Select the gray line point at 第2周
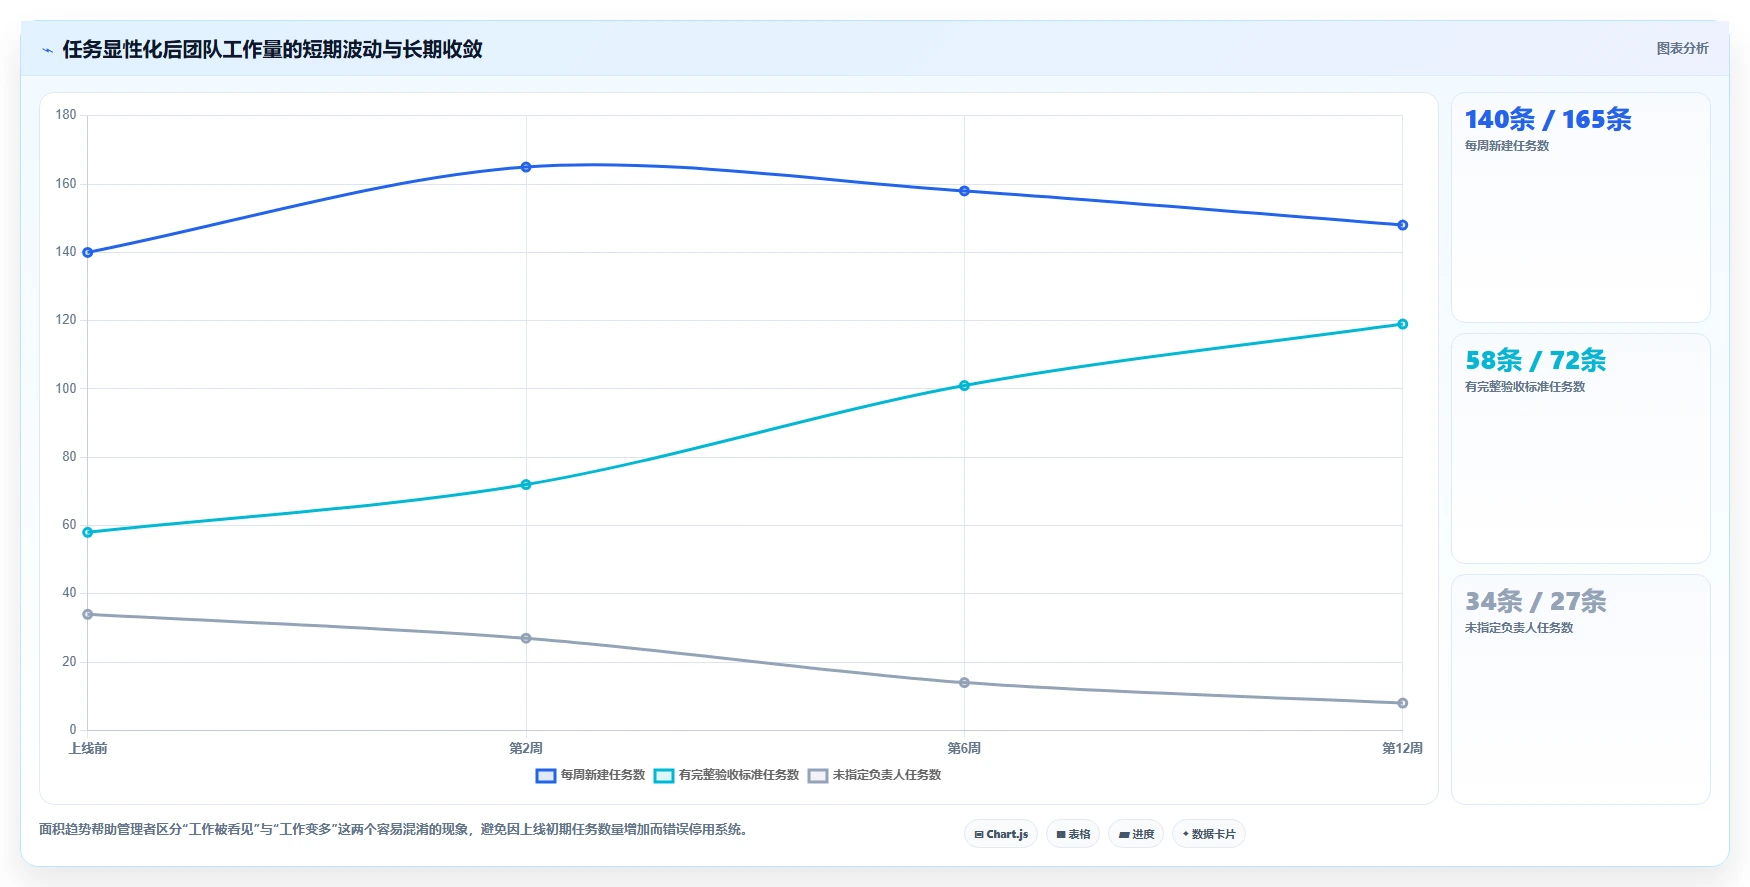This screenshot has width=1750, height=887. coord(526,638)
